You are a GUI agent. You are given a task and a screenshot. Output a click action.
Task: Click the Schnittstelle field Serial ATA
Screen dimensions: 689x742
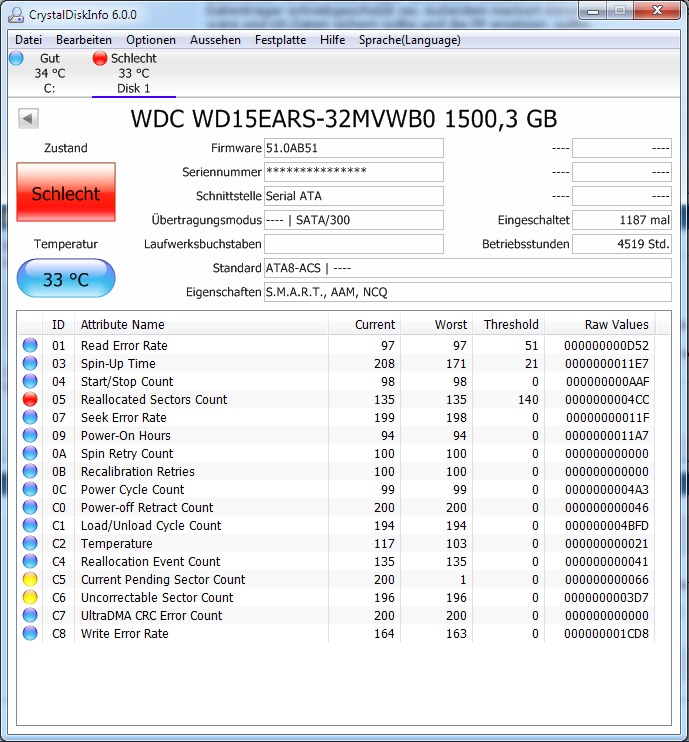coord(353,196)
